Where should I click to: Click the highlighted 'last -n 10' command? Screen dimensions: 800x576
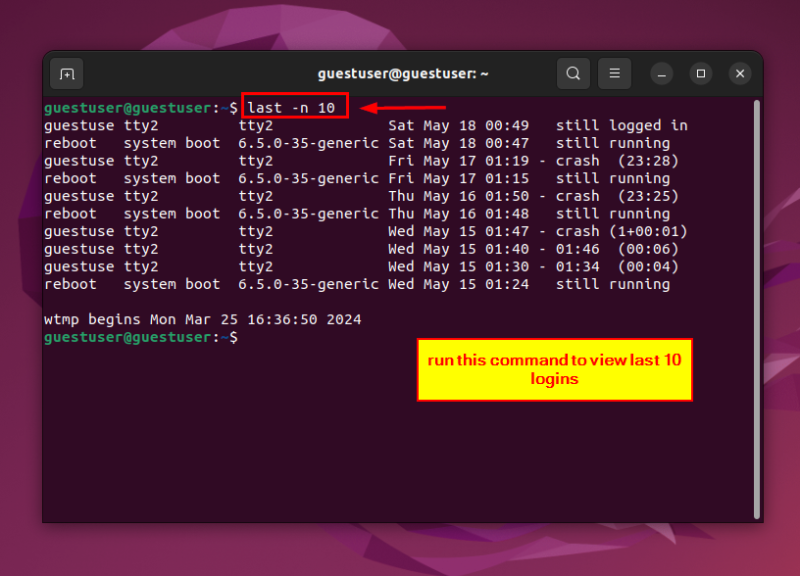click(294, 105)
